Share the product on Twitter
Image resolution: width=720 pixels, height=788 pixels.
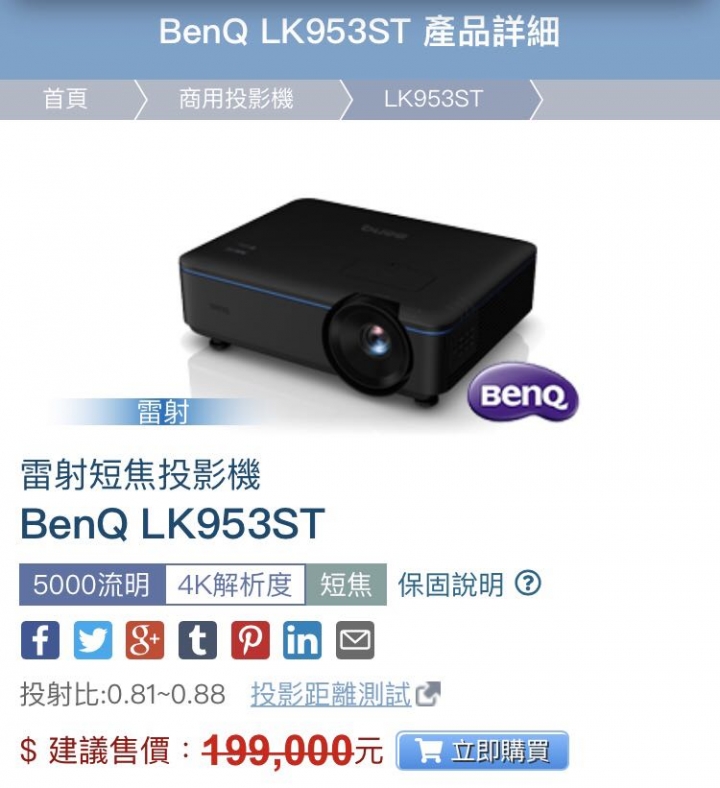tap(93, 640)
